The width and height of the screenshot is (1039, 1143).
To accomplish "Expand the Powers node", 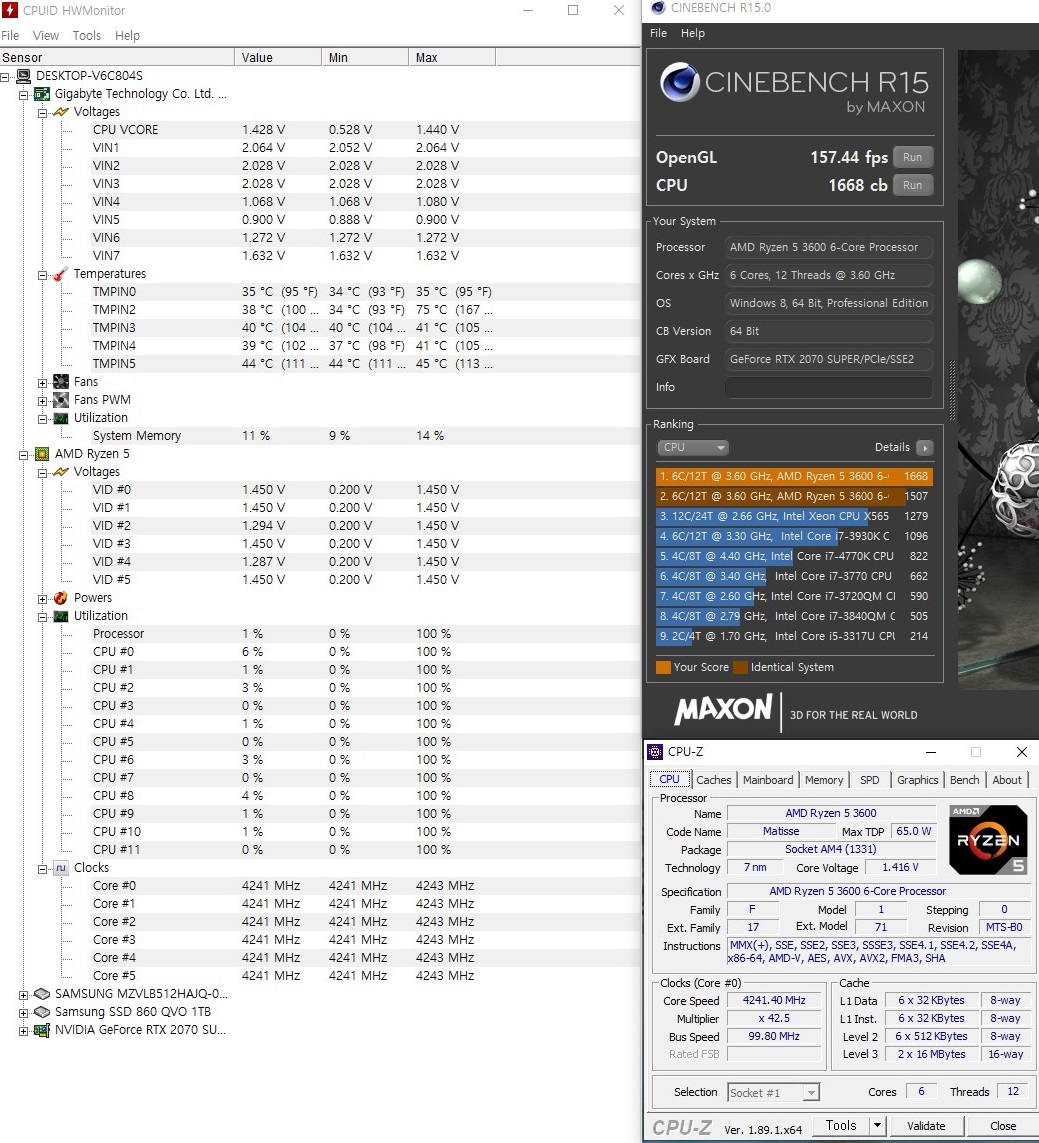I will pos(42,599).
